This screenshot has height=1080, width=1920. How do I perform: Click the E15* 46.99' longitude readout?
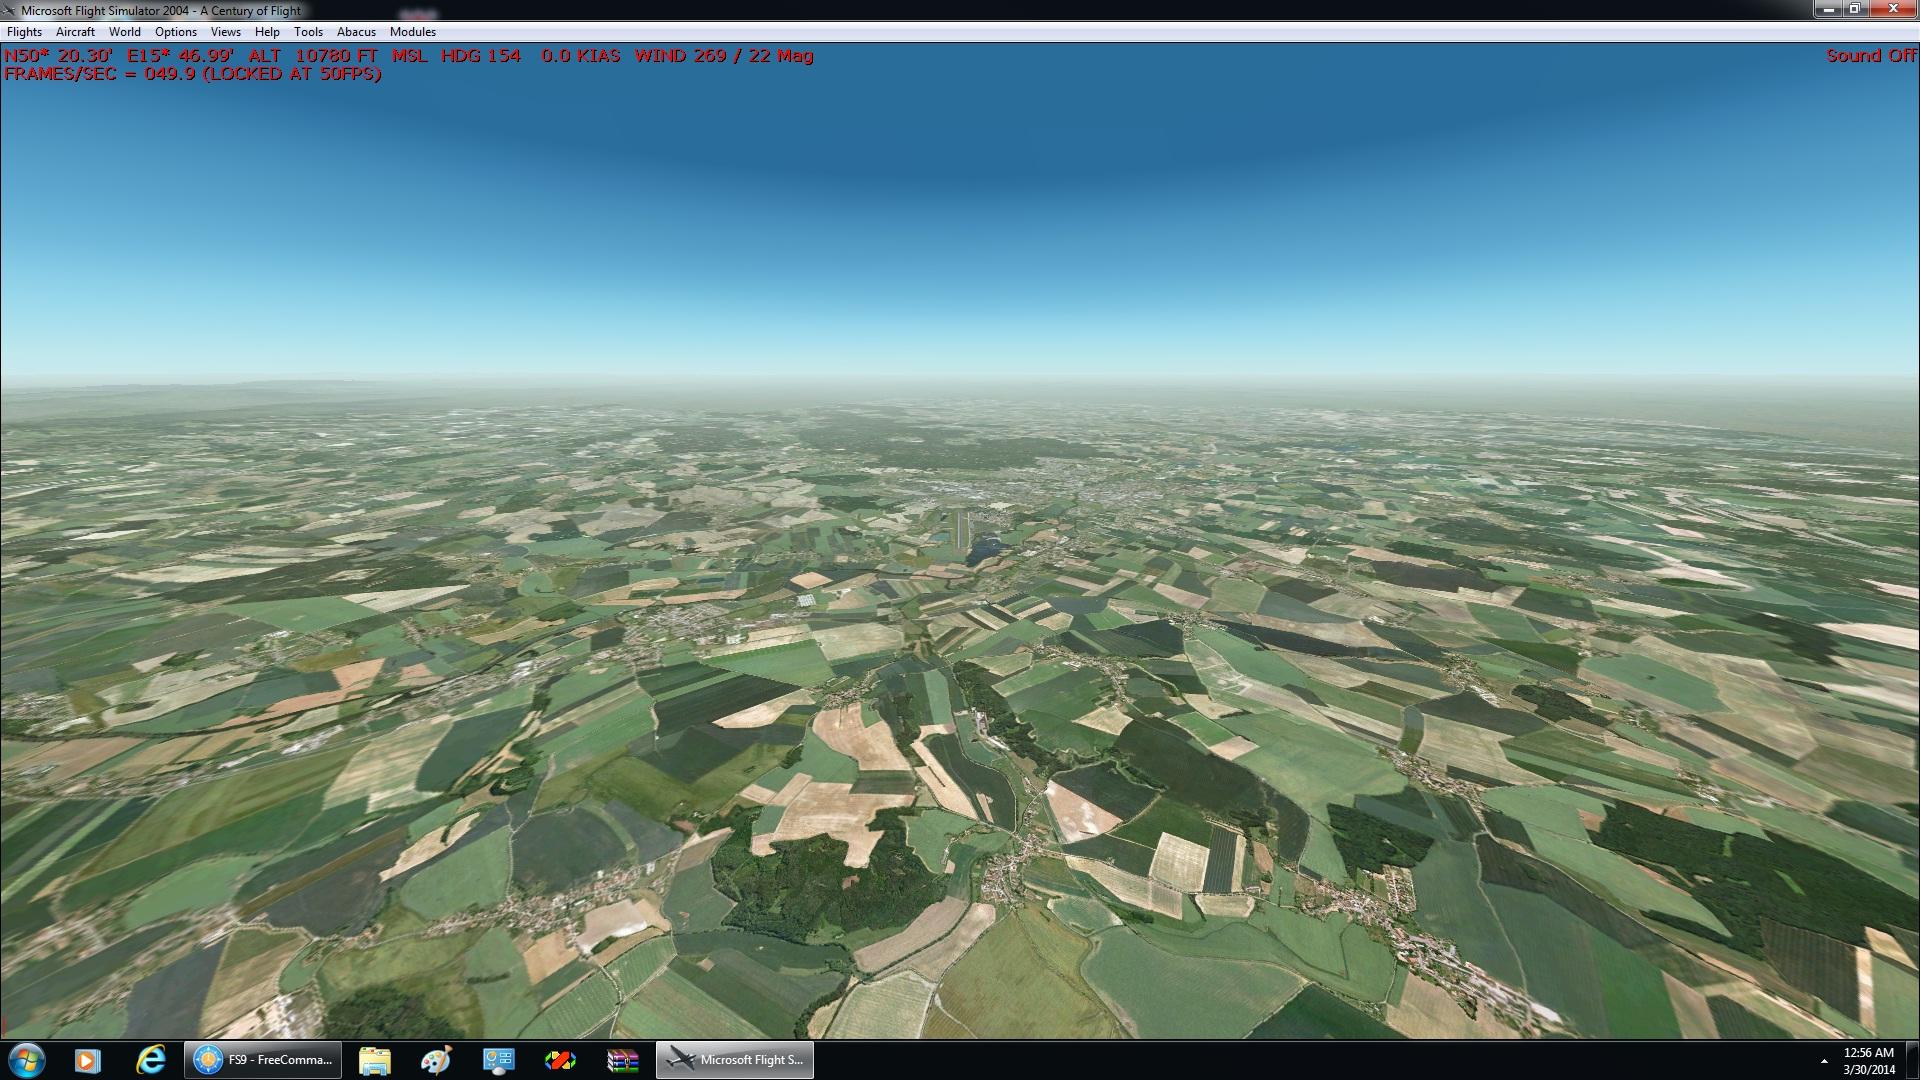click(x=181, y=56)
